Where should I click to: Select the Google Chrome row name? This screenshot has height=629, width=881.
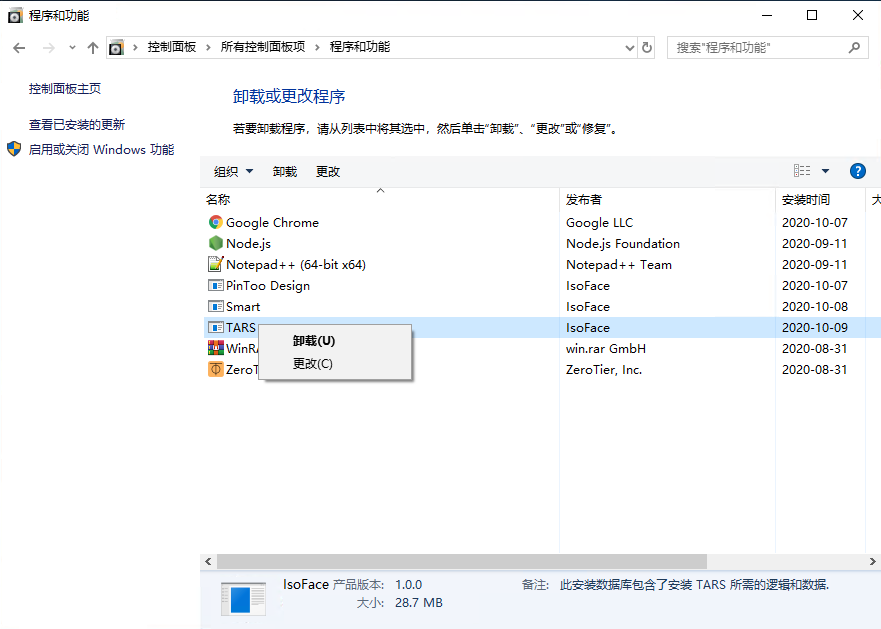pos(273,223)
